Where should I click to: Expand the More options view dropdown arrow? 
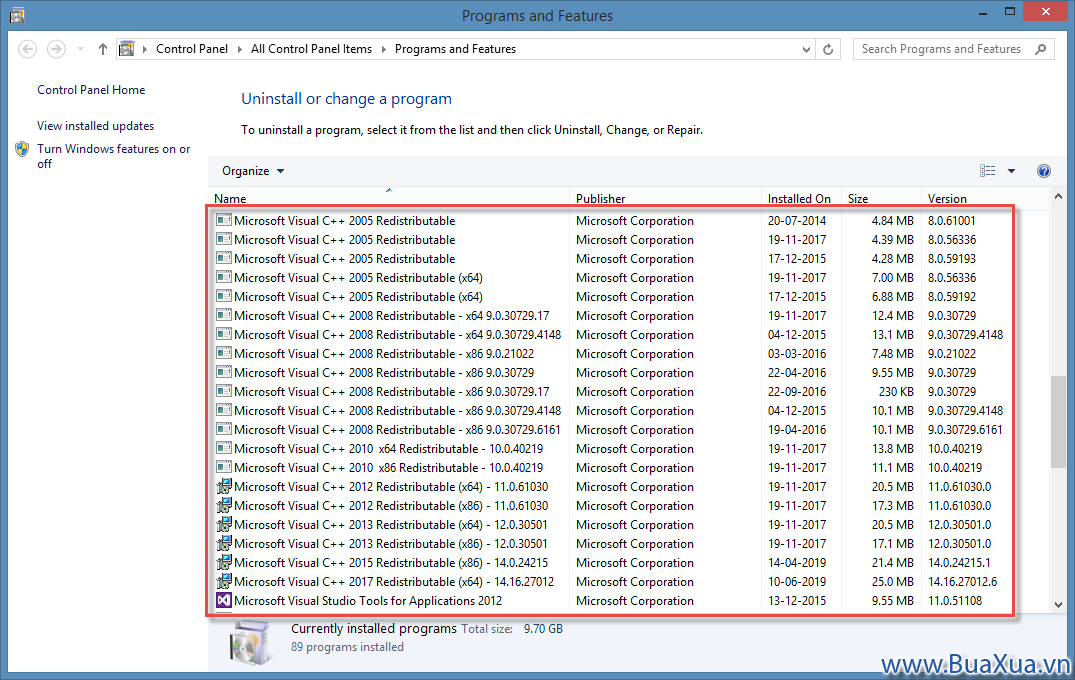1011,171
